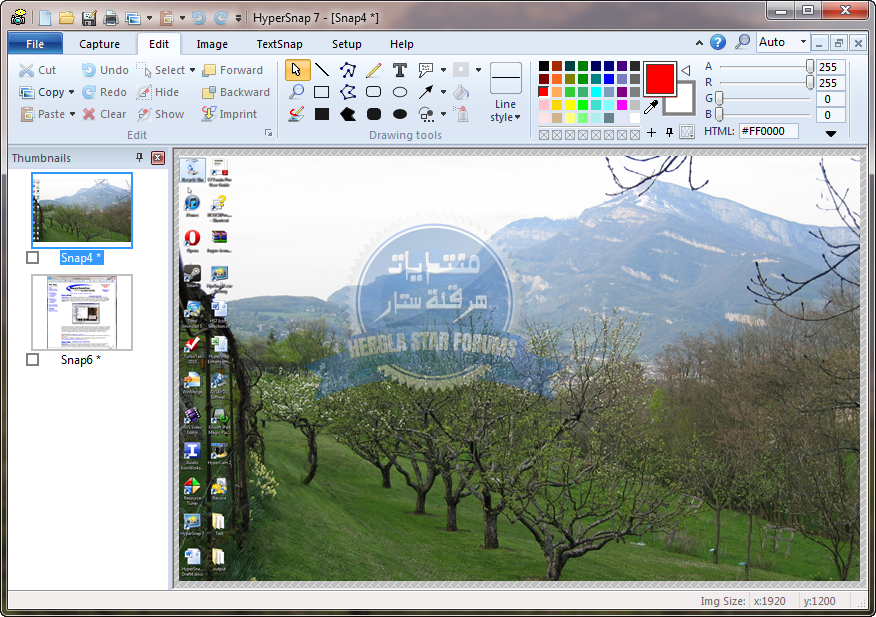
Task: Choose the straight line drawing tool
Action: pyautogui.click(x=322, y=70)
